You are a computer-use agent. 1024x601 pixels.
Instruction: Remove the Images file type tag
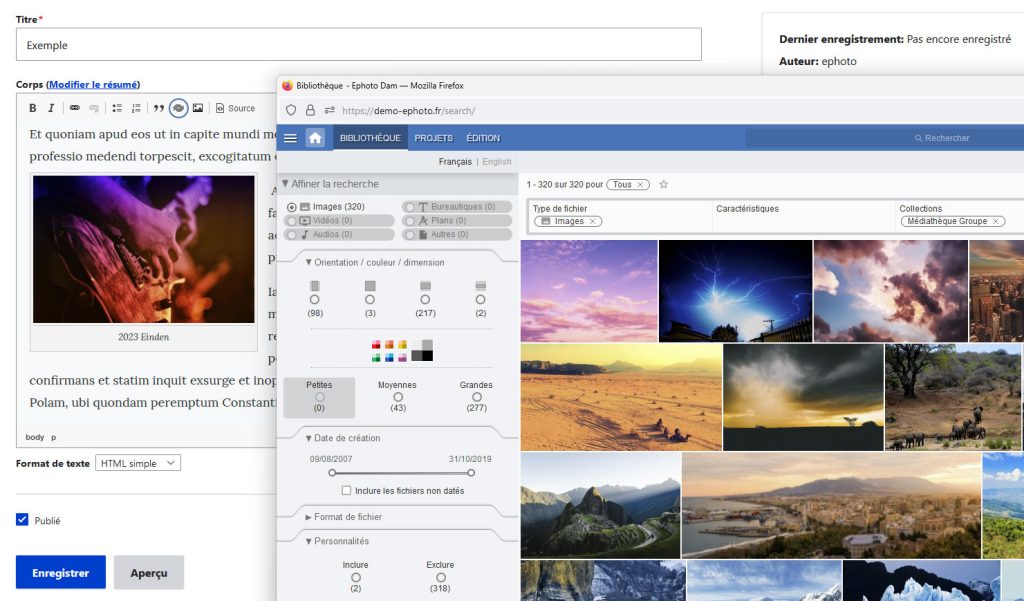(592, 221)
